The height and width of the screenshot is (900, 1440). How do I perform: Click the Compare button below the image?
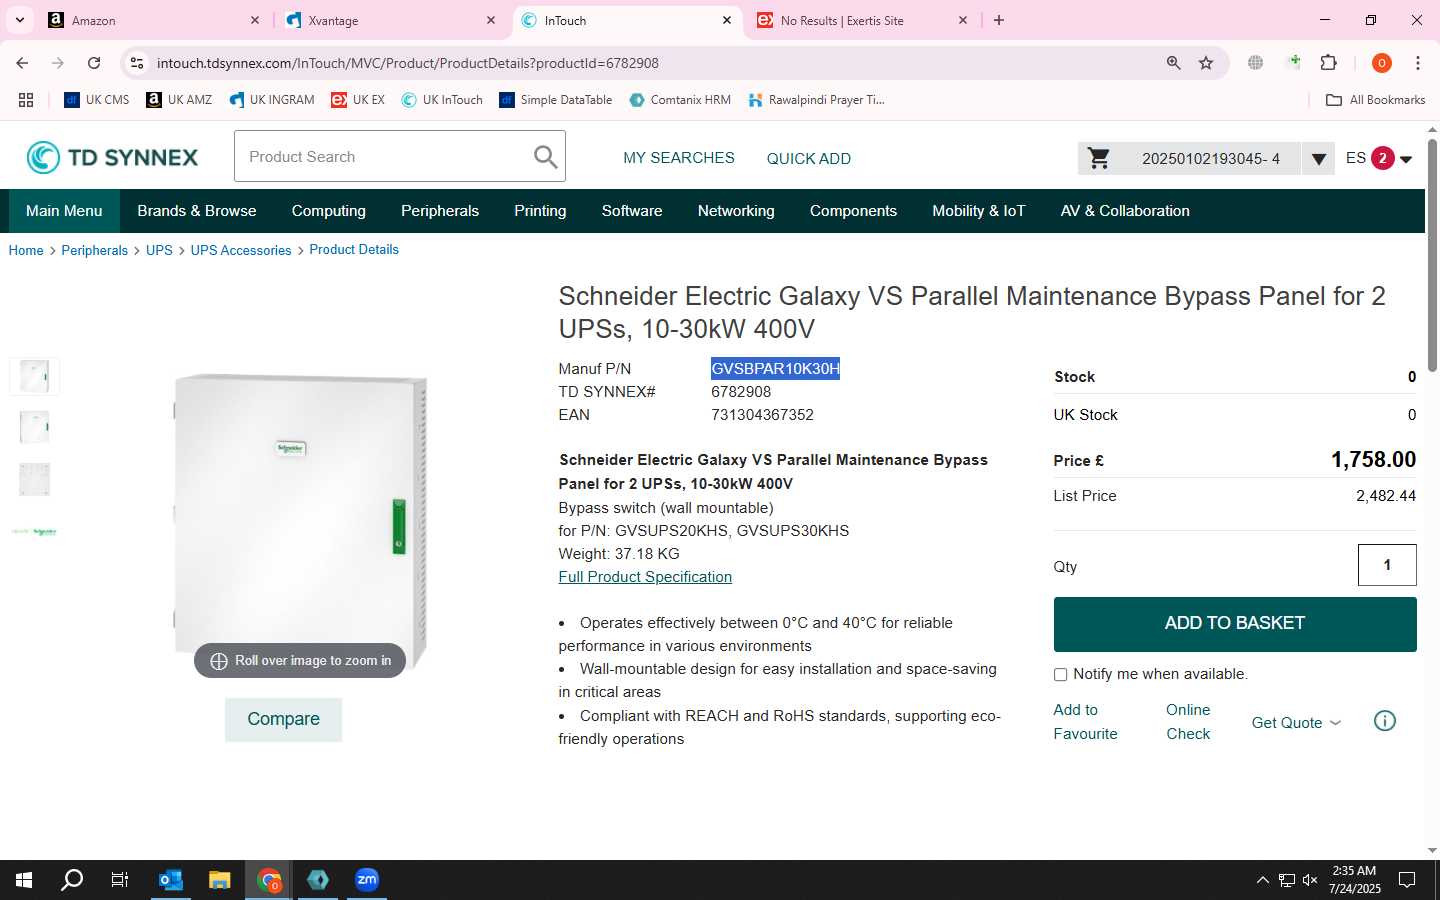pos(283,719)
